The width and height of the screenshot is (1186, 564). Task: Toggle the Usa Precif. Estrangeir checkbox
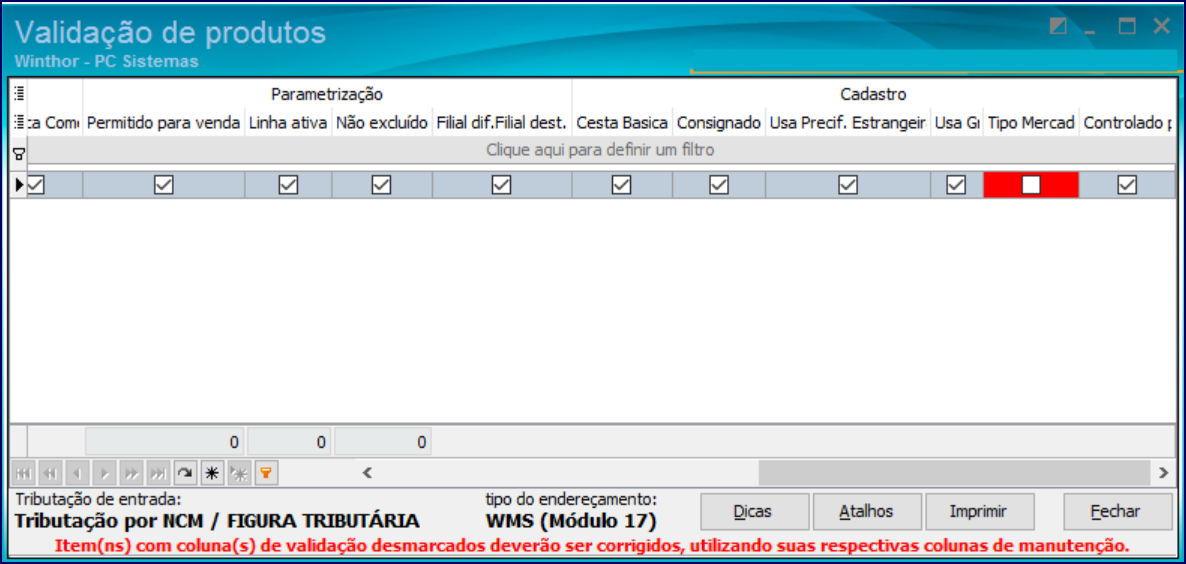click(x=847, y=185)
